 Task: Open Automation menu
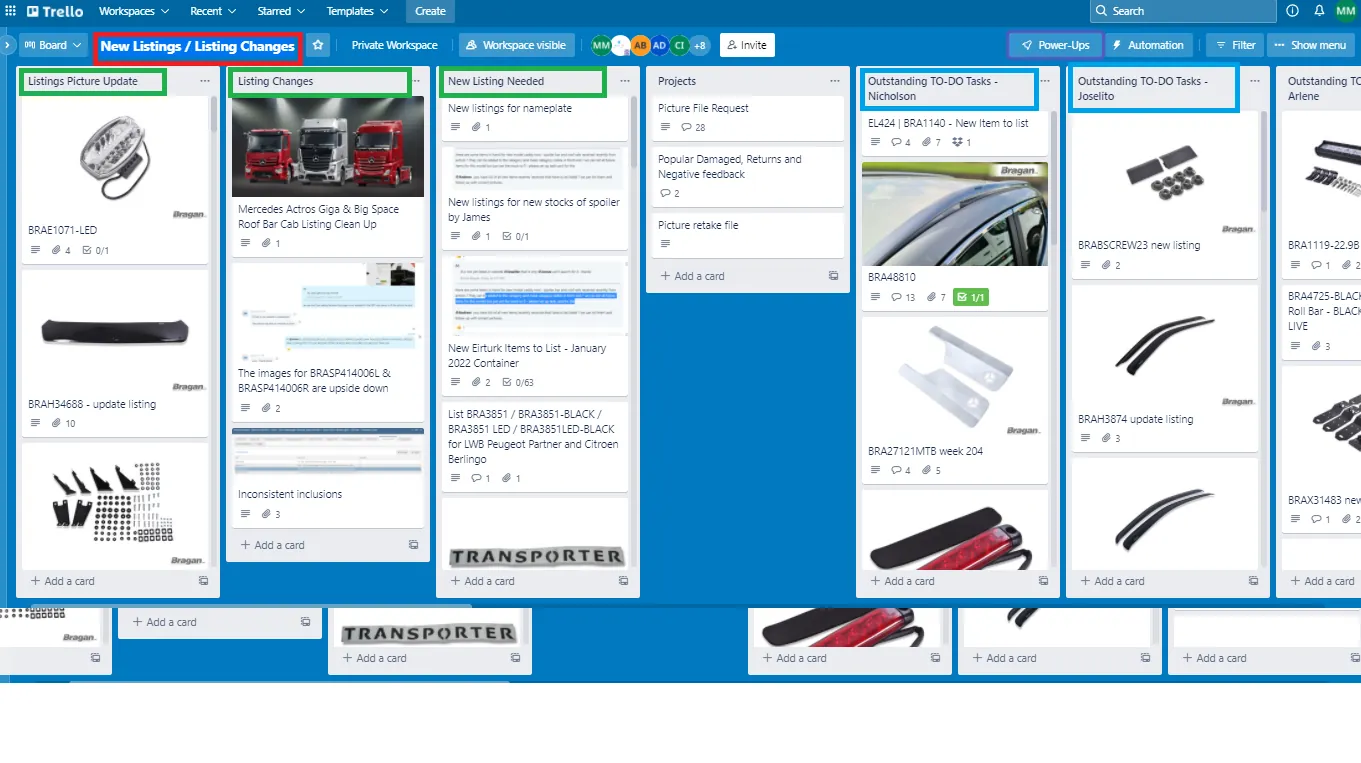(x=1148, y=45)
